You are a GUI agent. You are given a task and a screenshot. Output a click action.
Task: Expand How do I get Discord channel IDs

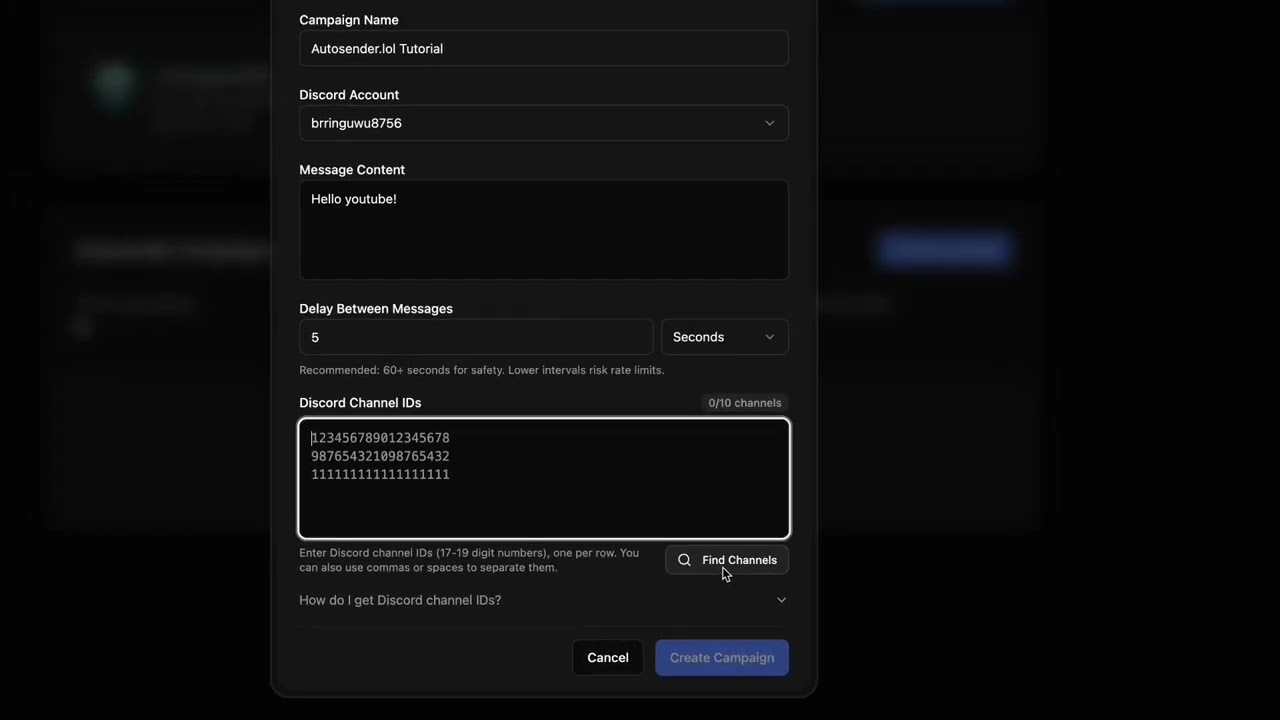pos(543,600)
